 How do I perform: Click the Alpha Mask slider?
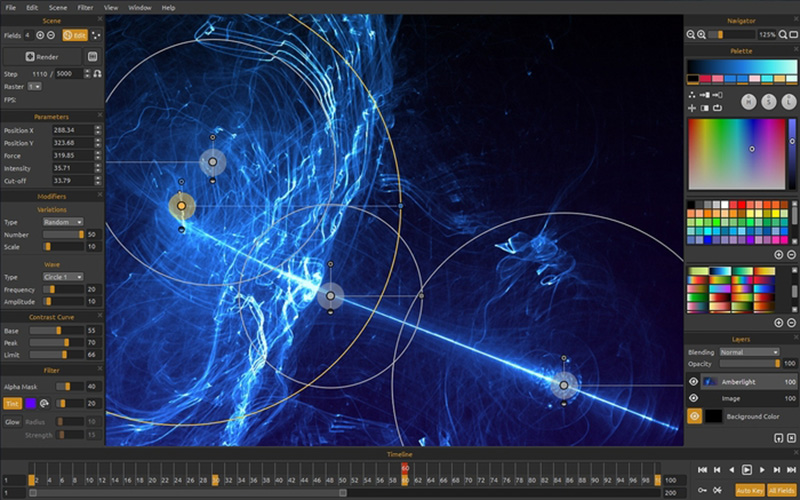point(69,386)
